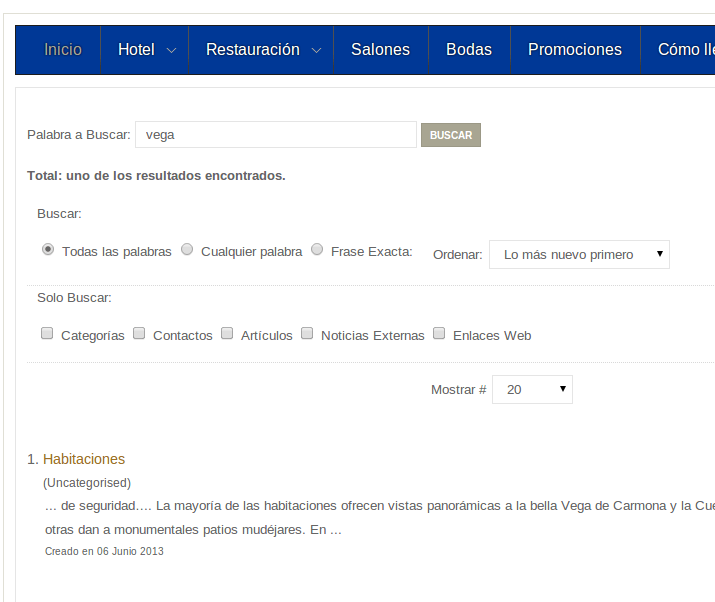
Task: Check the Contactos filter checkbox
Action: [x=139, y=333]
